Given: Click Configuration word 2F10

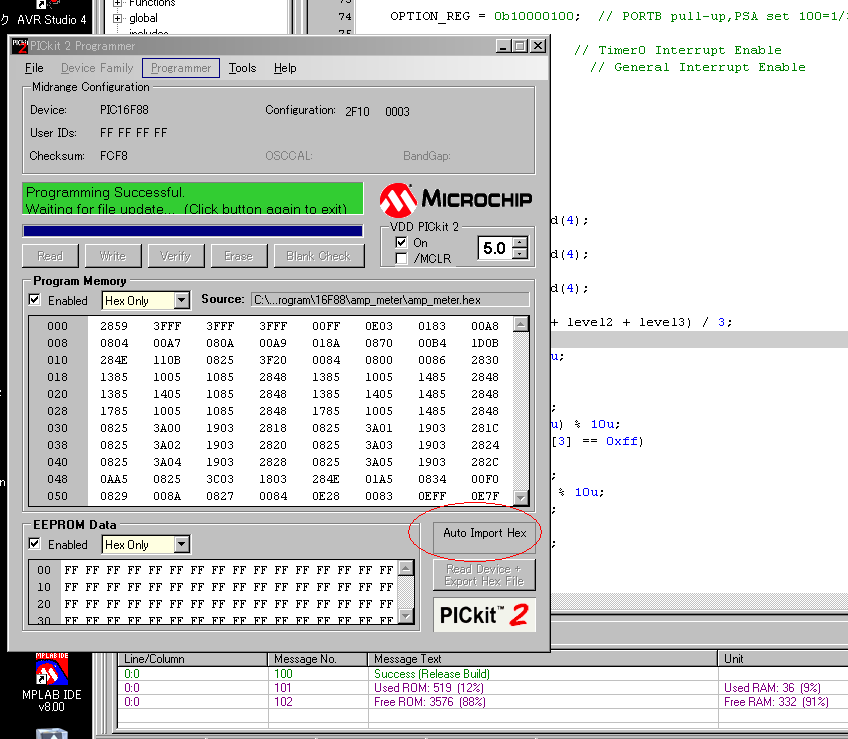Looking at the screenshot, I should [357, 111].
